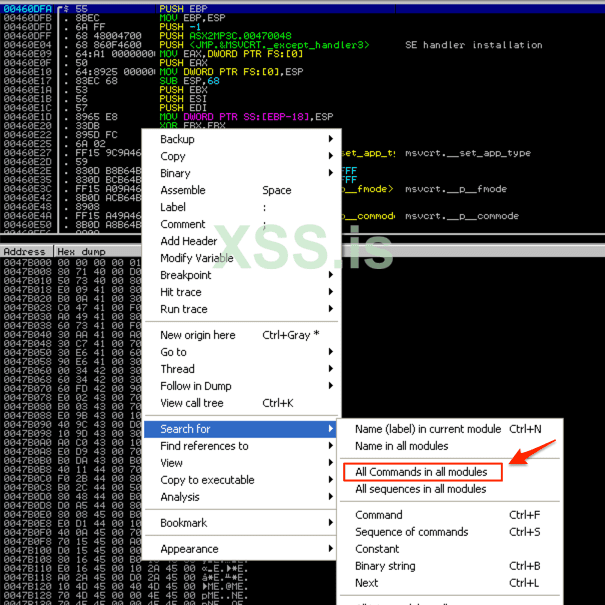Screen dimensions: 605x605
Task: Choose All sequences in all modules
Action: (x=450, y=488)
